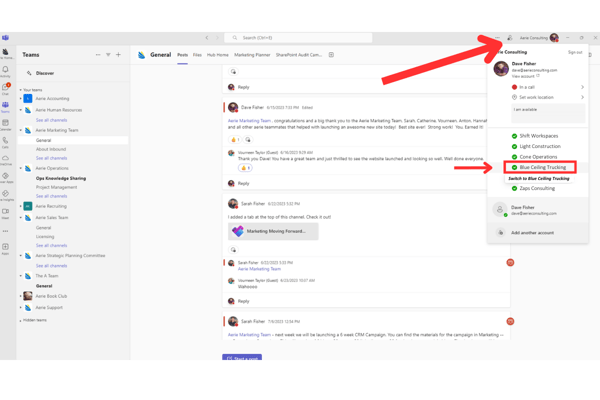Open the Apps store icon
Viewport: 600px width, 400px height.
pyautogui.click(x=5, y=248)
